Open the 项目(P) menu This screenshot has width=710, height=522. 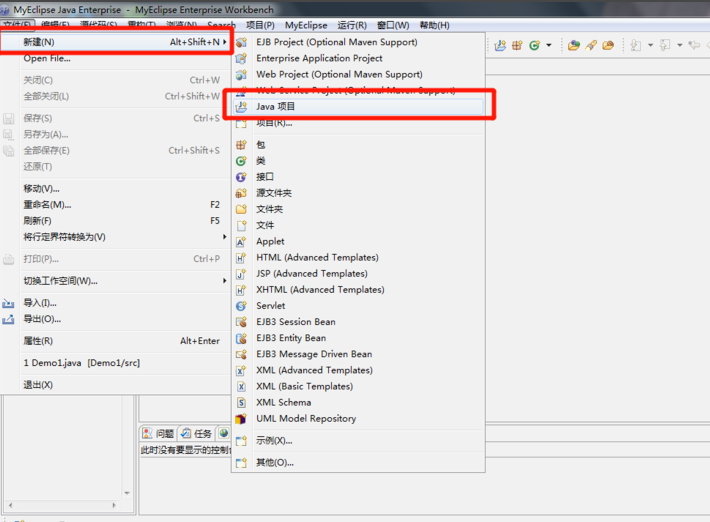pos(260,25)
